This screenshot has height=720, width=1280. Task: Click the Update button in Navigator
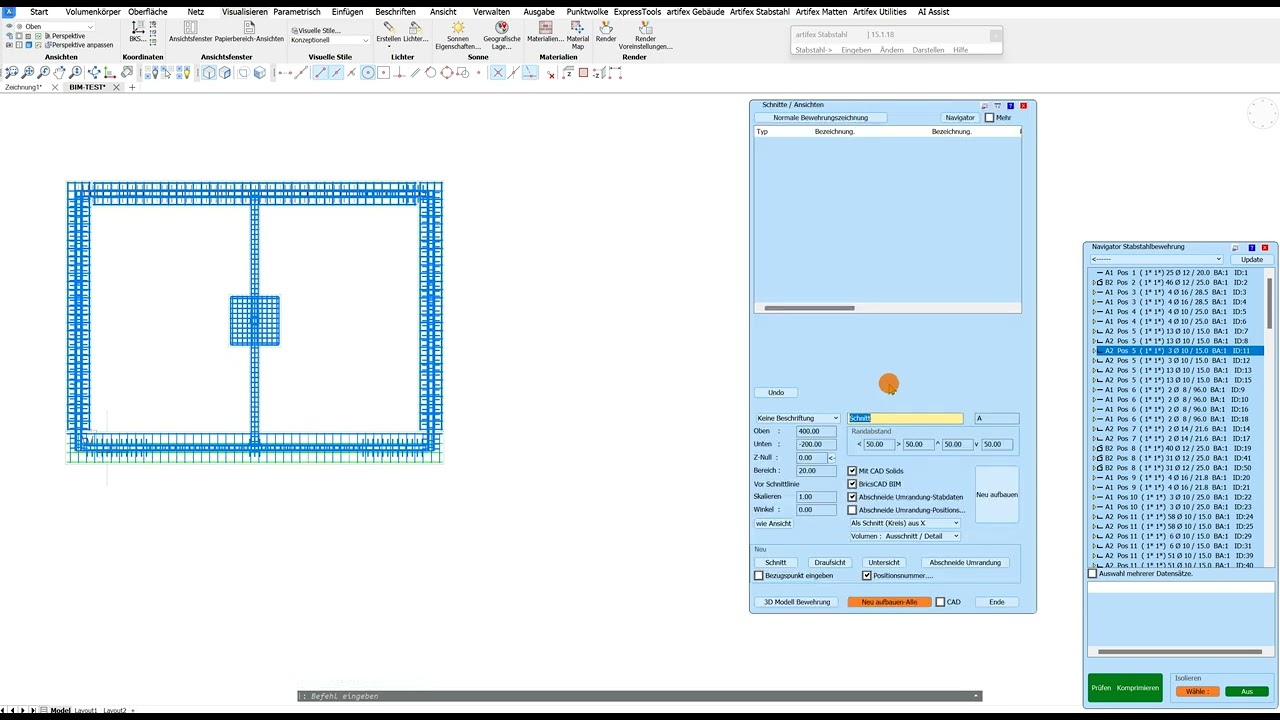(x=1252, y=259)
